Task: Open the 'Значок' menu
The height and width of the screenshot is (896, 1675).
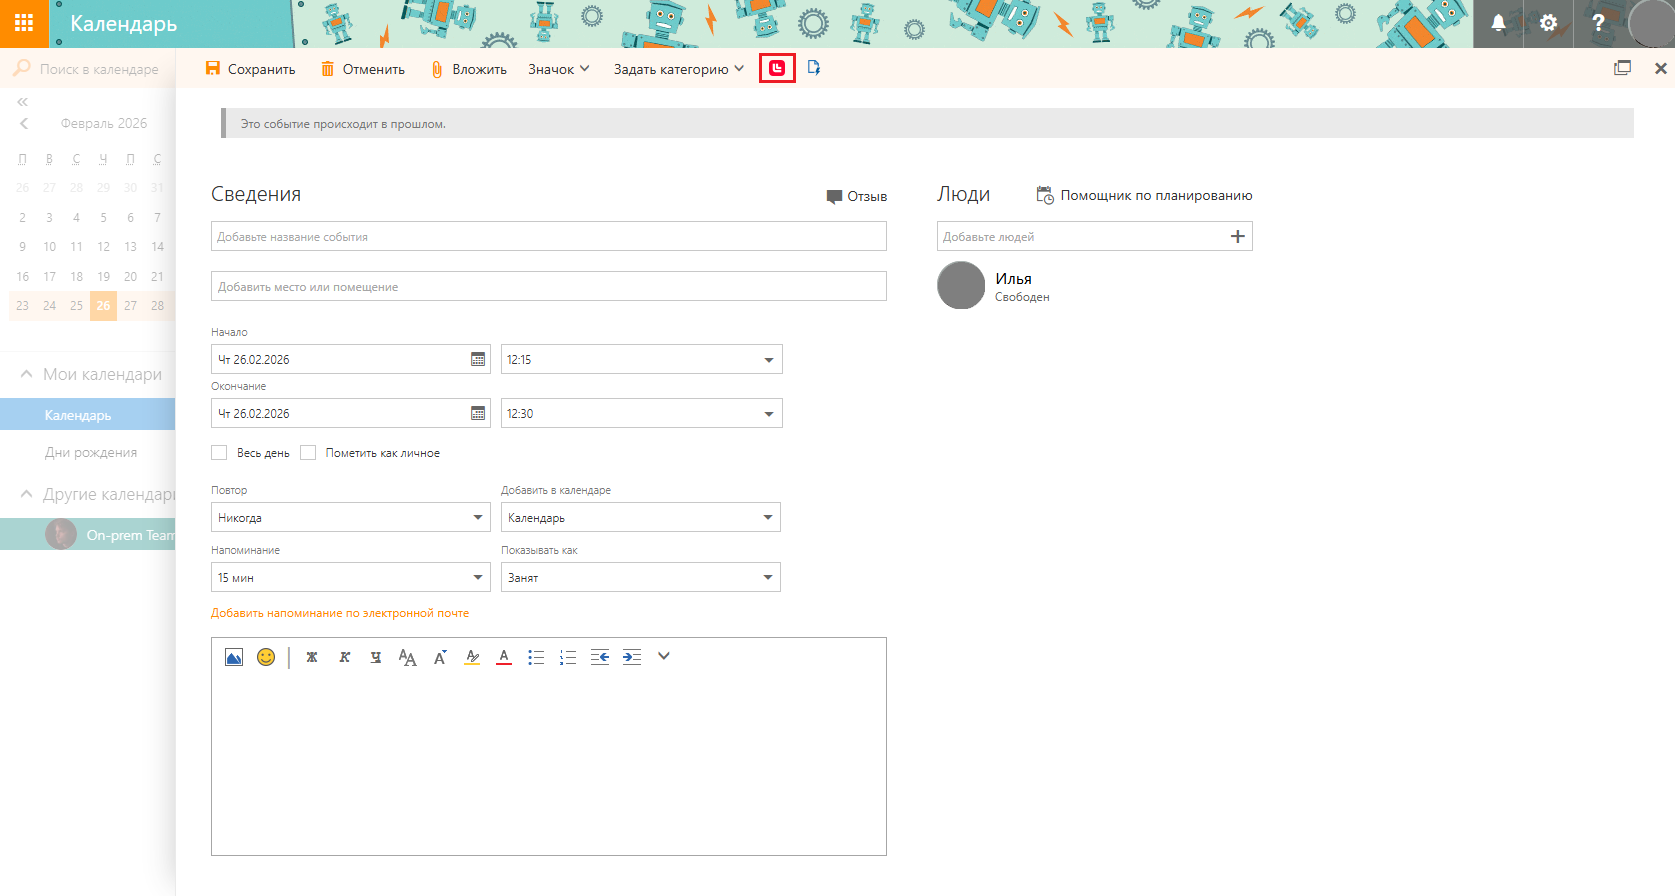Action: pos(558,69)
